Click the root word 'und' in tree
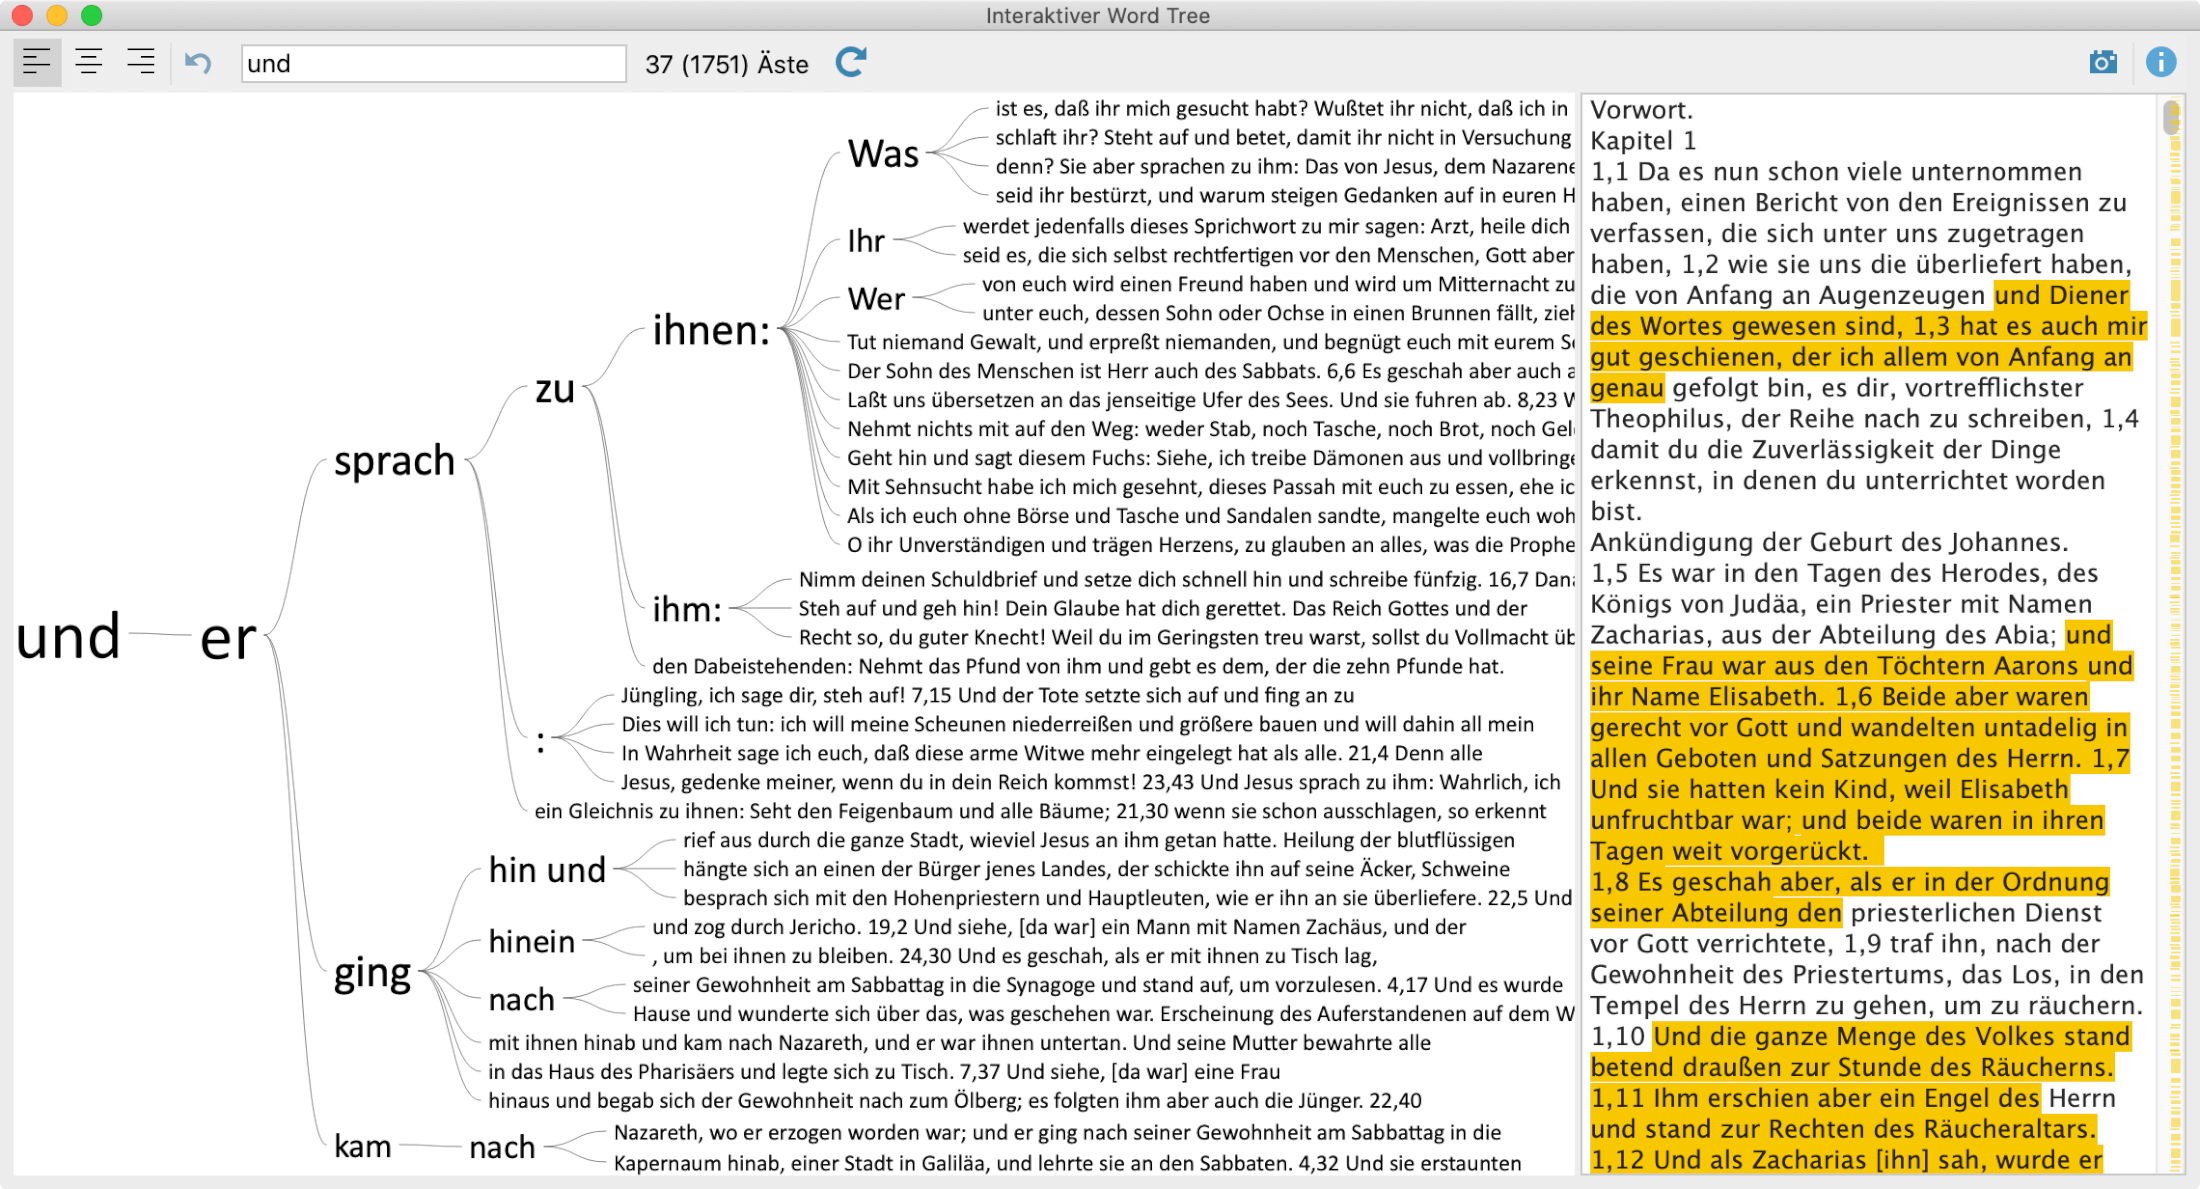This screenshot has height=1189, width=2200. coord(68,636)
